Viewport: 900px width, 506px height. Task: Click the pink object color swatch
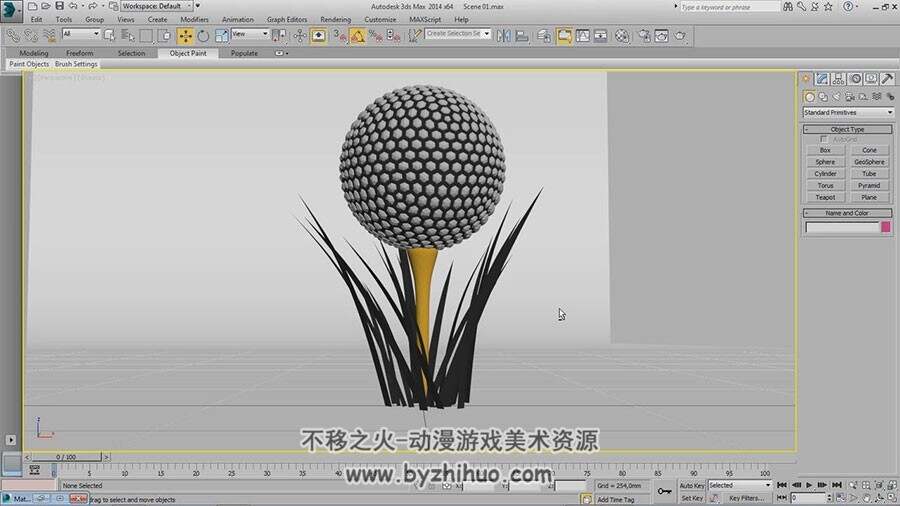[886, 227]
